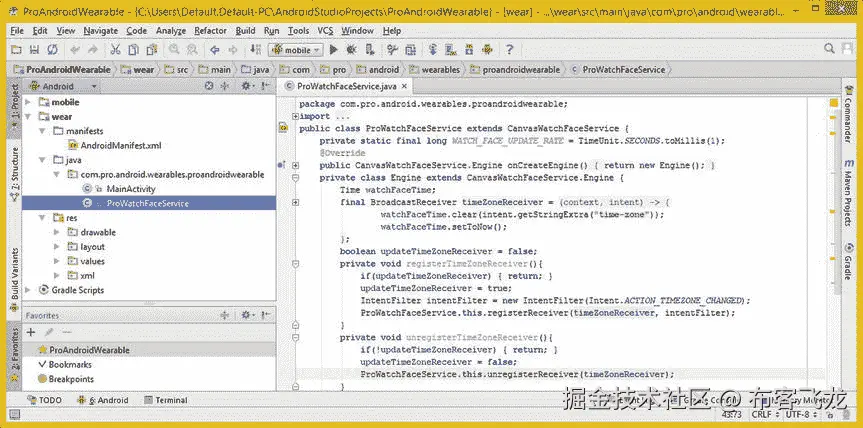Click the Redo arrow icon
This screenshot has height=428, width=863.
(x=92, y=50)
